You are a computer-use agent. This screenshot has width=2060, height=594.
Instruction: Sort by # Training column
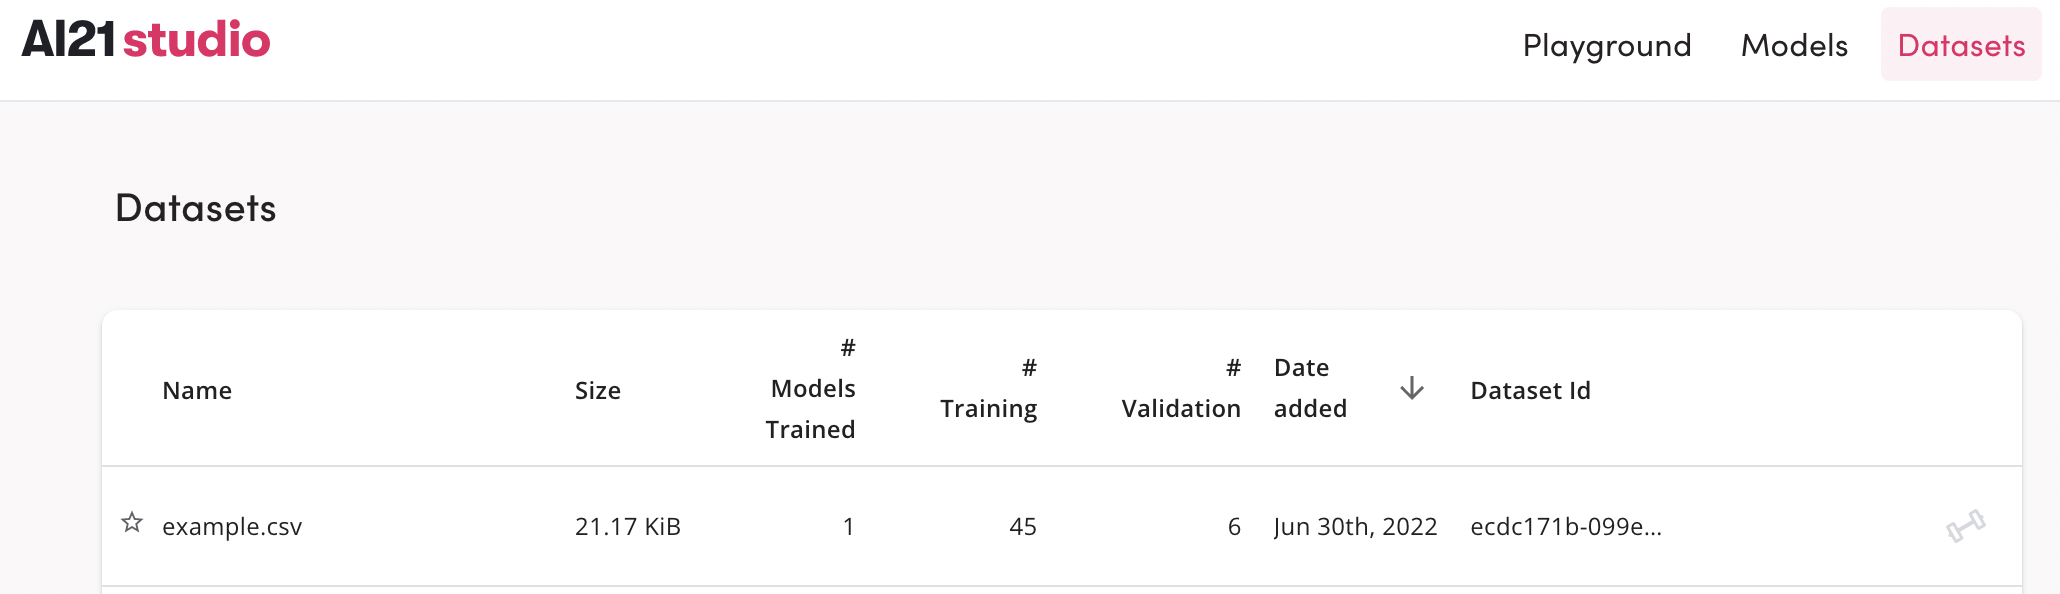(x=988, y=390)
